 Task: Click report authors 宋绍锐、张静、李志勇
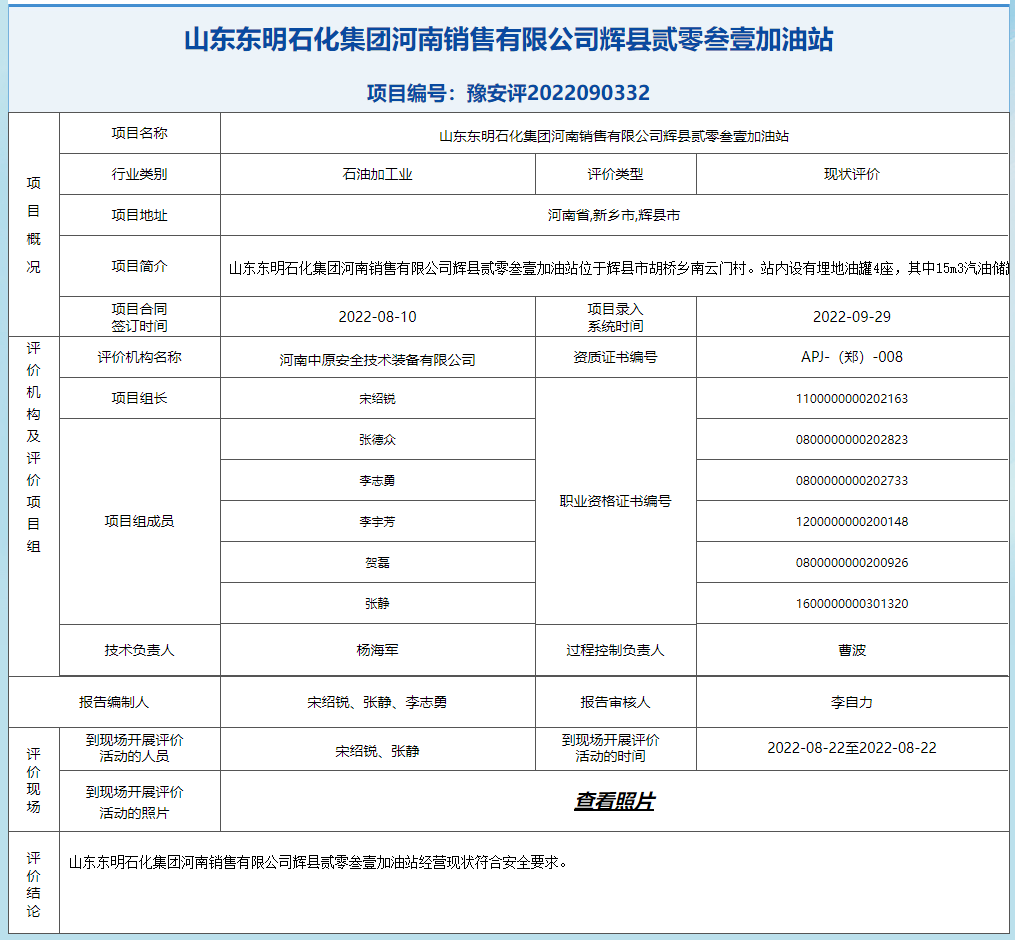point(377,702)
